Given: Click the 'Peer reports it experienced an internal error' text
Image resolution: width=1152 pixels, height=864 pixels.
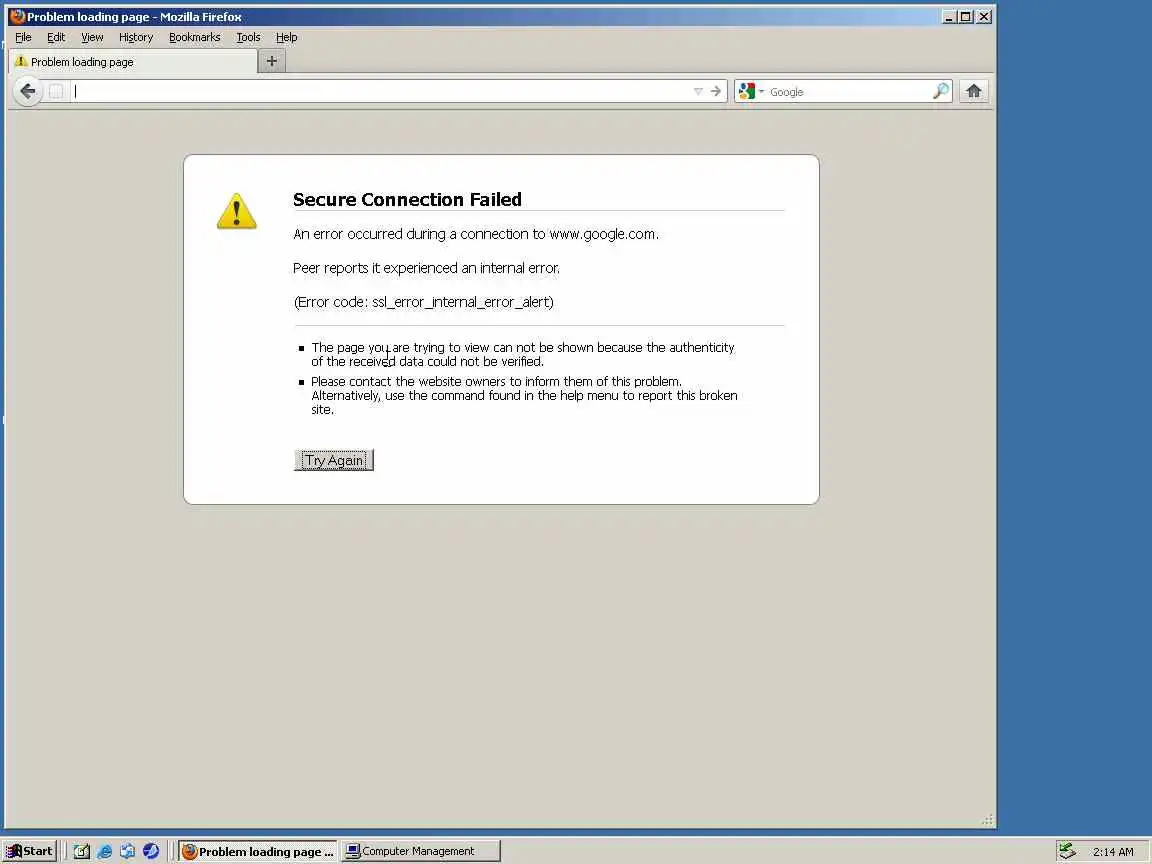Looking at the screenshot, I should click(426, 268).
